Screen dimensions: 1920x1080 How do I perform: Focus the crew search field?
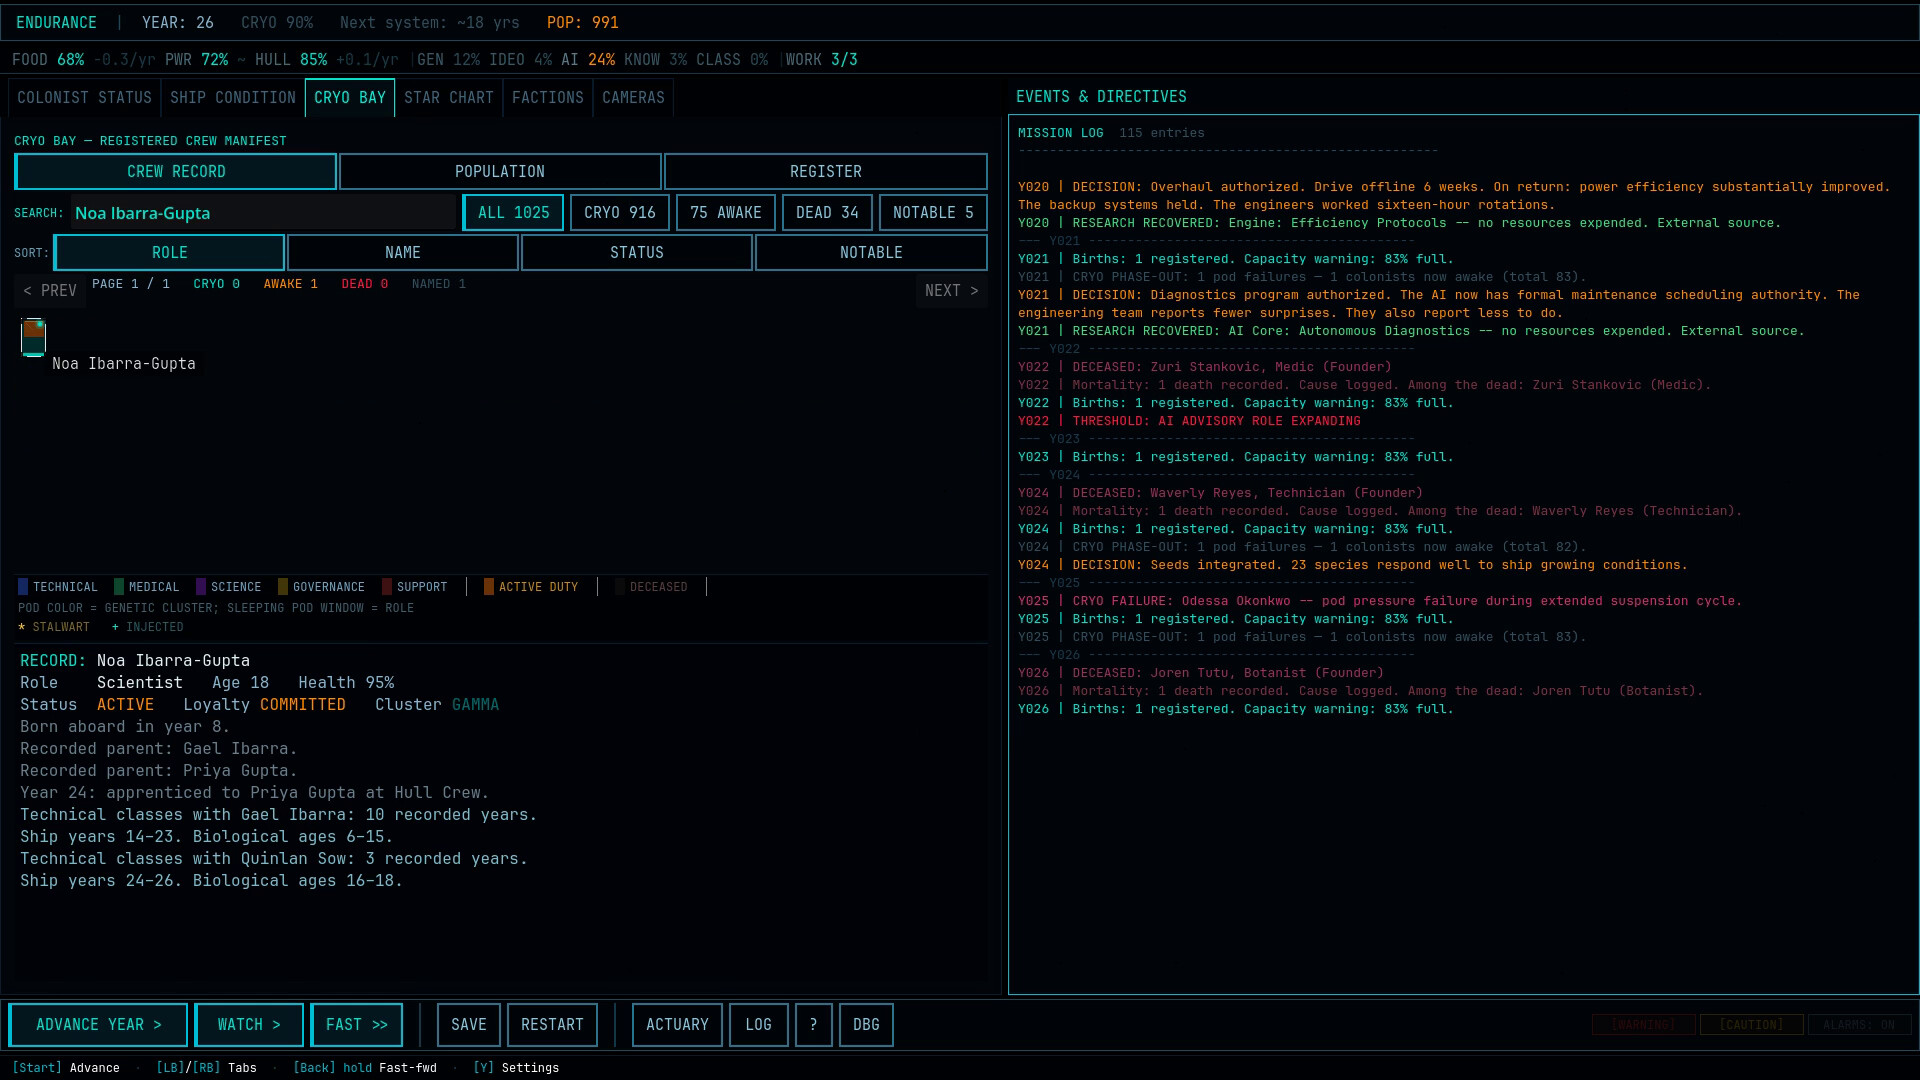point(263,213)
